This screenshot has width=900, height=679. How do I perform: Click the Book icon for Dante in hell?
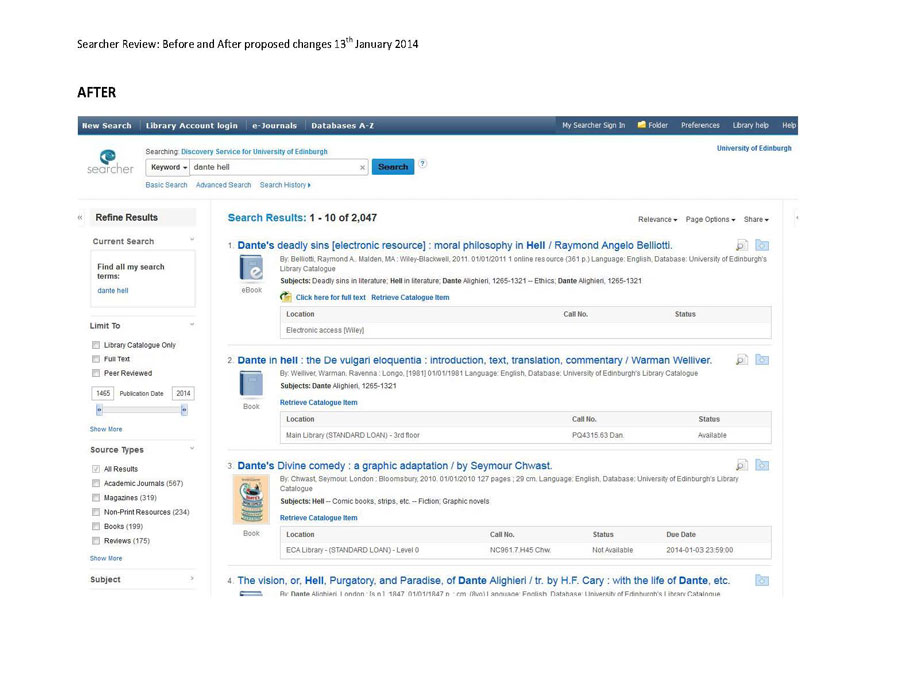pyautogui.click(x=251, y=384)
